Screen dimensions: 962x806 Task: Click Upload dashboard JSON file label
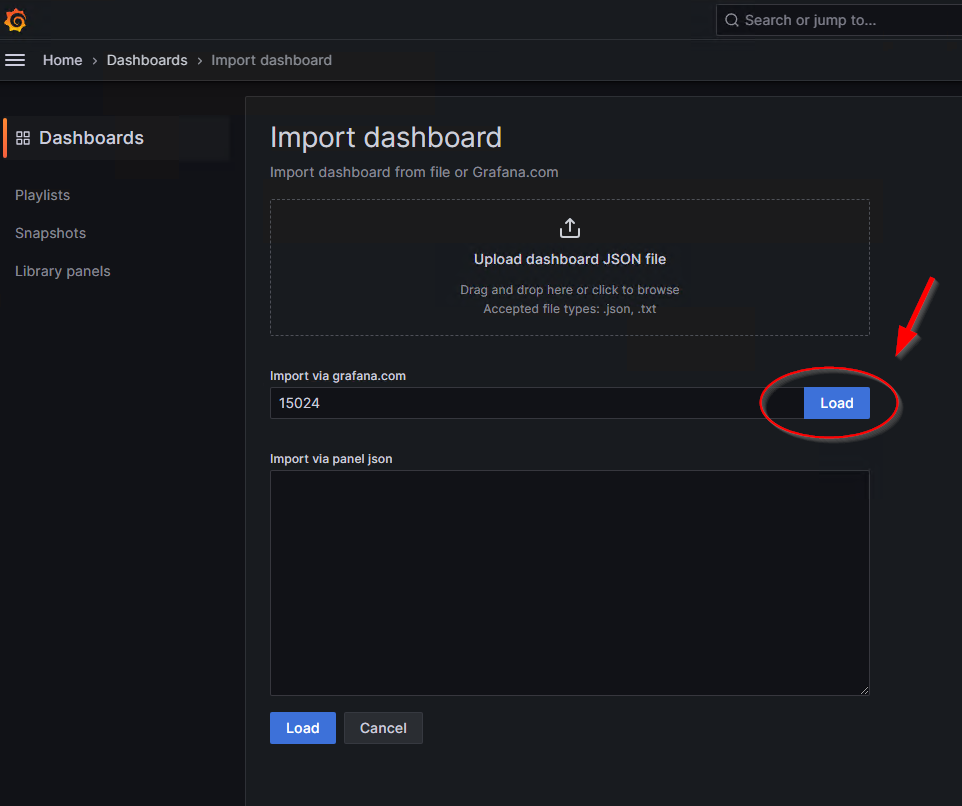569,259
